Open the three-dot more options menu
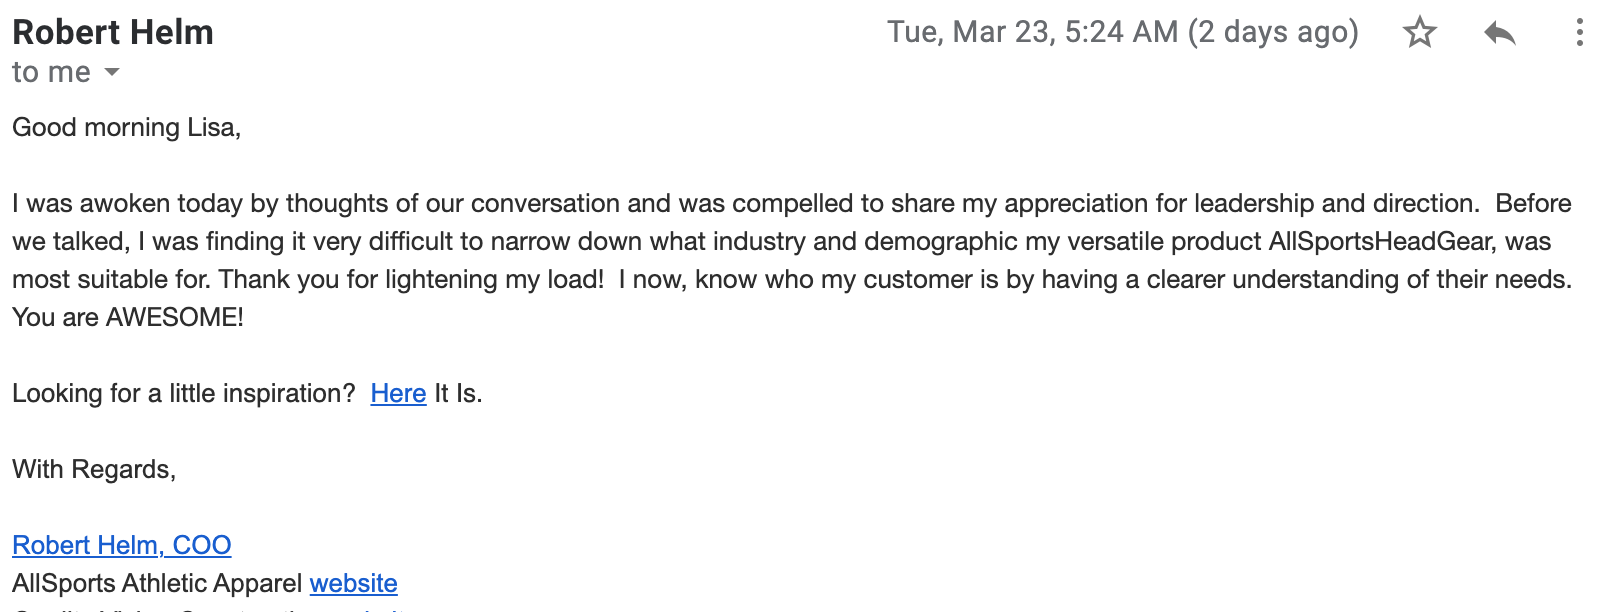This screenshot has height=612, width=1602. (x=1579, y=32)
